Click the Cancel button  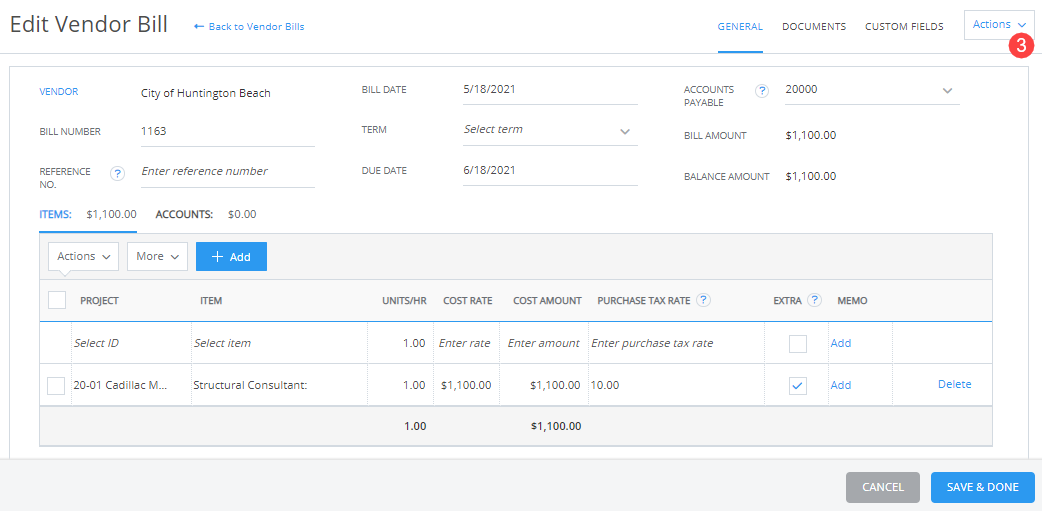[x=883, y=487]
